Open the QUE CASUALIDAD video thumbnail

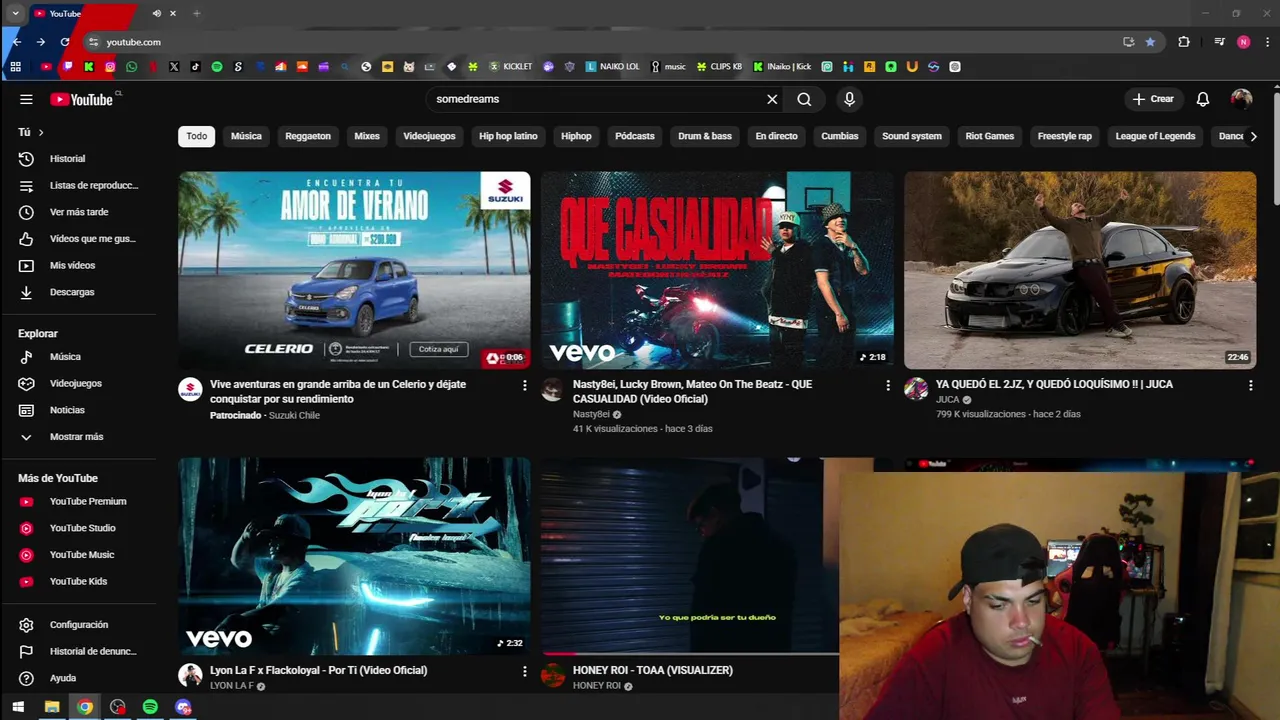tap(717, 270)
